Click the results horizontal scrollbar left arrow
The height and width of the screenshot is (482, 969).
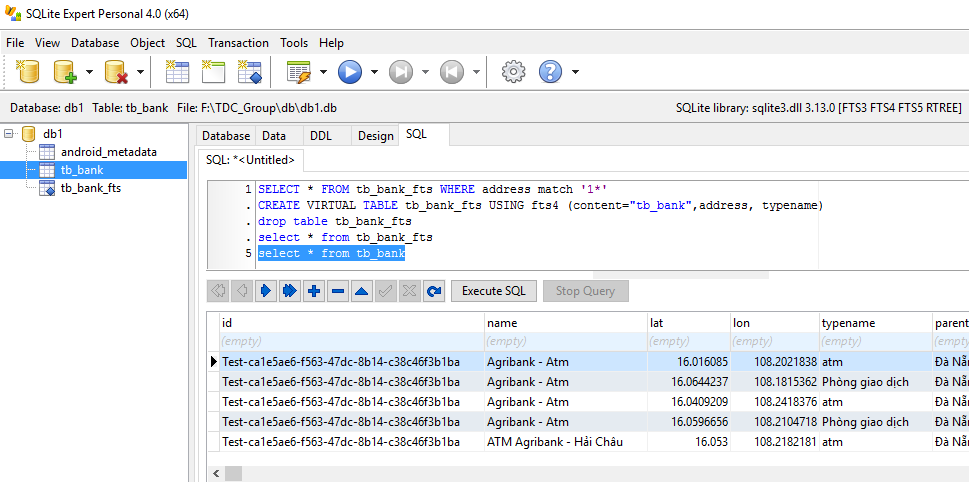[216, 474]
